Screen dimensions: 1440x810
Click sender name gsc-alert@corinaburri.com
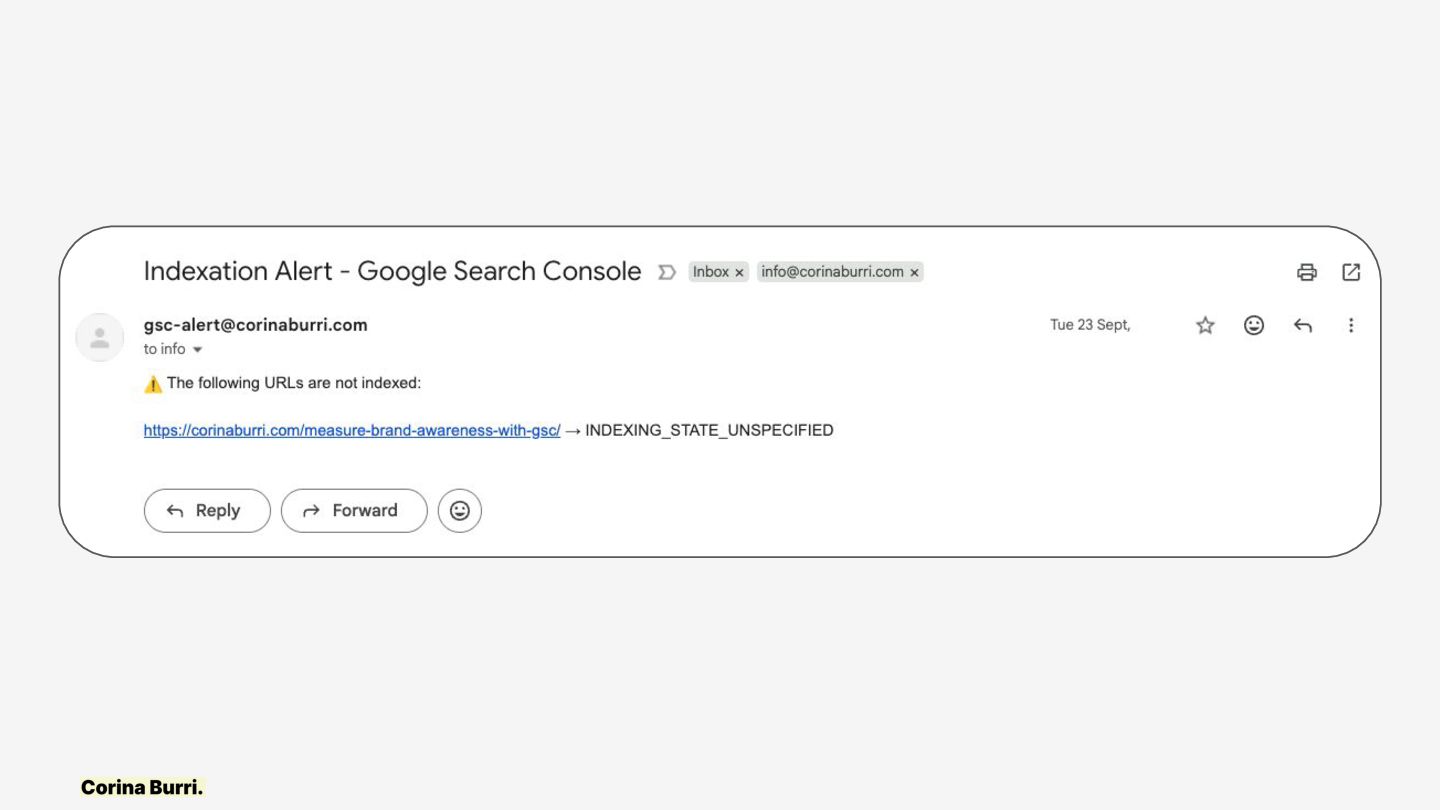click(x=255, y=325)
